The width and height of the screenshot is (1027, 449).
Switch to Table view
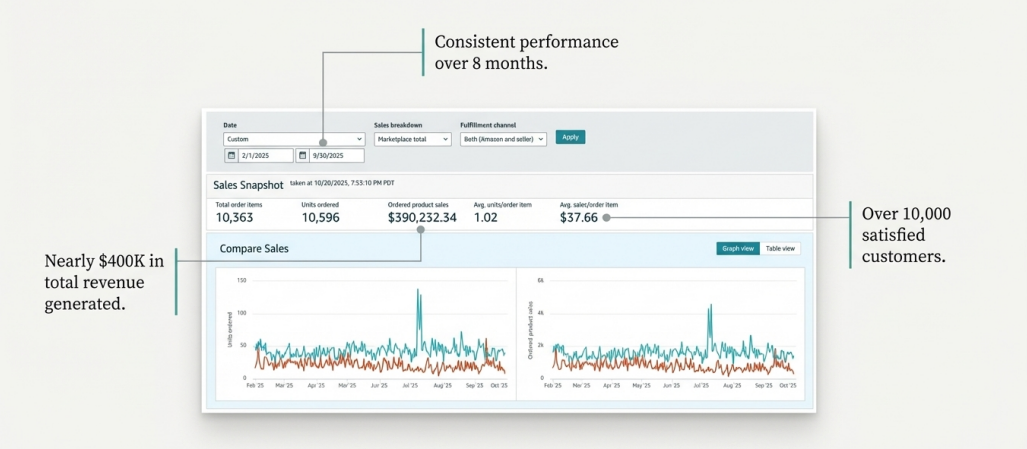pyautogui.click(x=780, y=248)
